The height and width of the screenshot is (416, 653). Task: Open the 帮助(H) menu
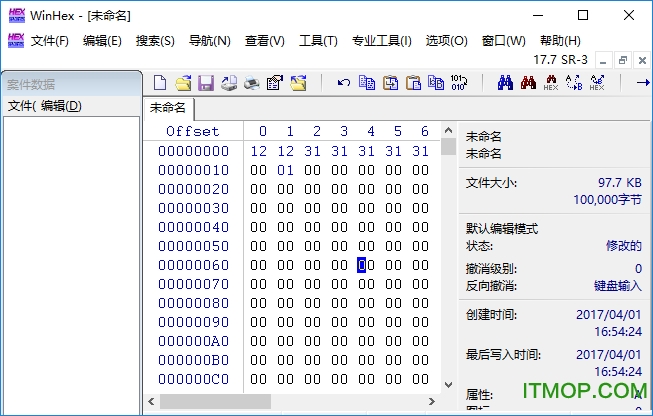(x=560, y=41)
